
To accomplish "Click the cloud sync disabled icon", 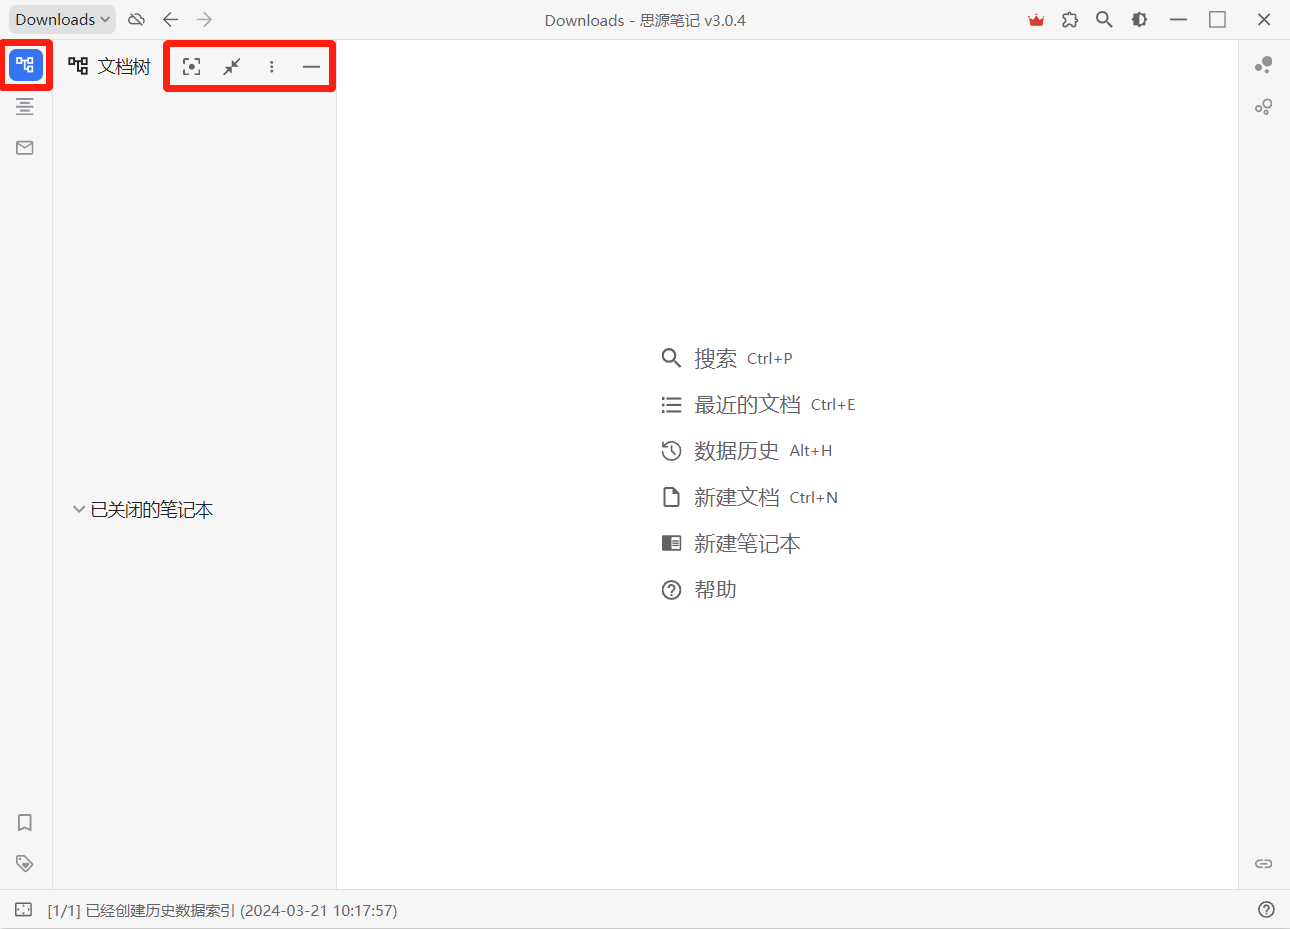I will coord(137,19).
